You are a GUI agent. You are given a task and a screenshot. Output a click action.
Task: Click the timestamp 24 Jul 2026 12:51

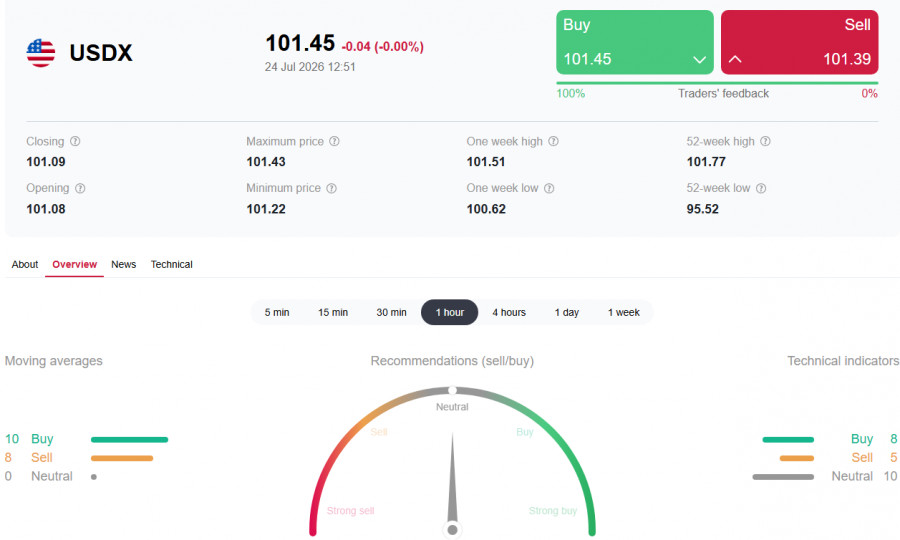(x=310, y=67)
